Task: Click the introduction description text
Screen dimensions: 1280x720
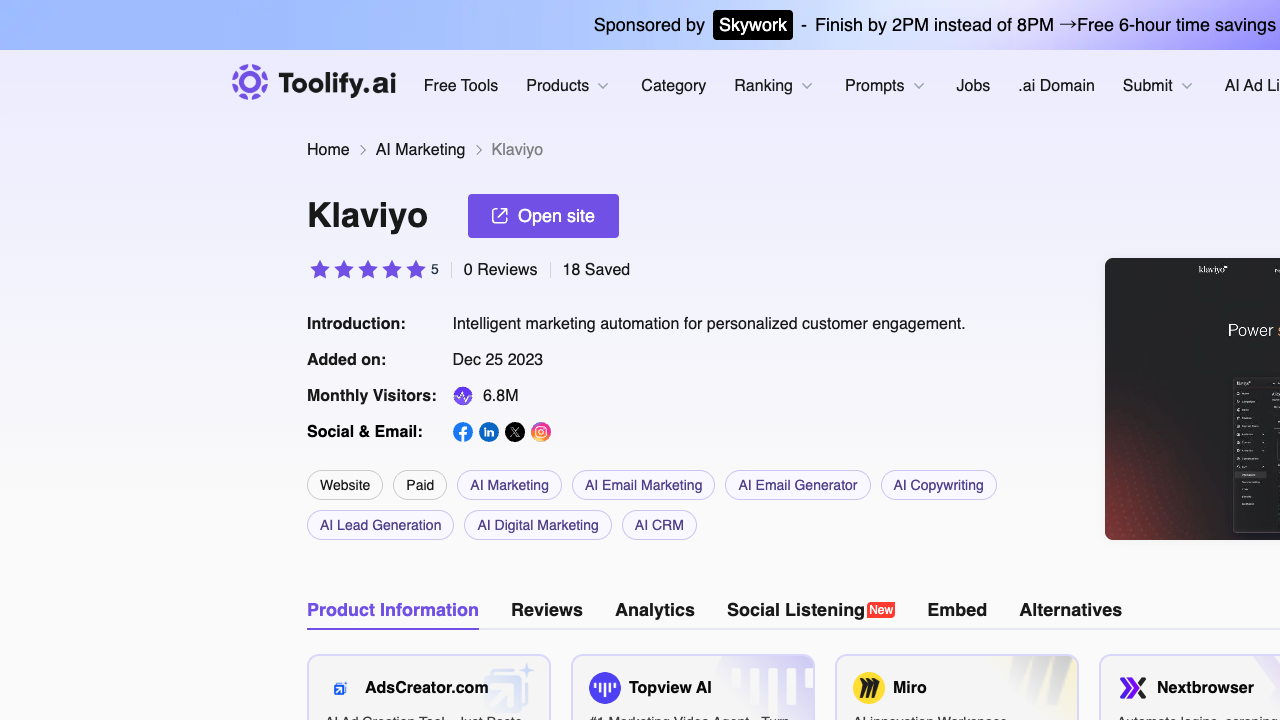Action: (709, 324)
